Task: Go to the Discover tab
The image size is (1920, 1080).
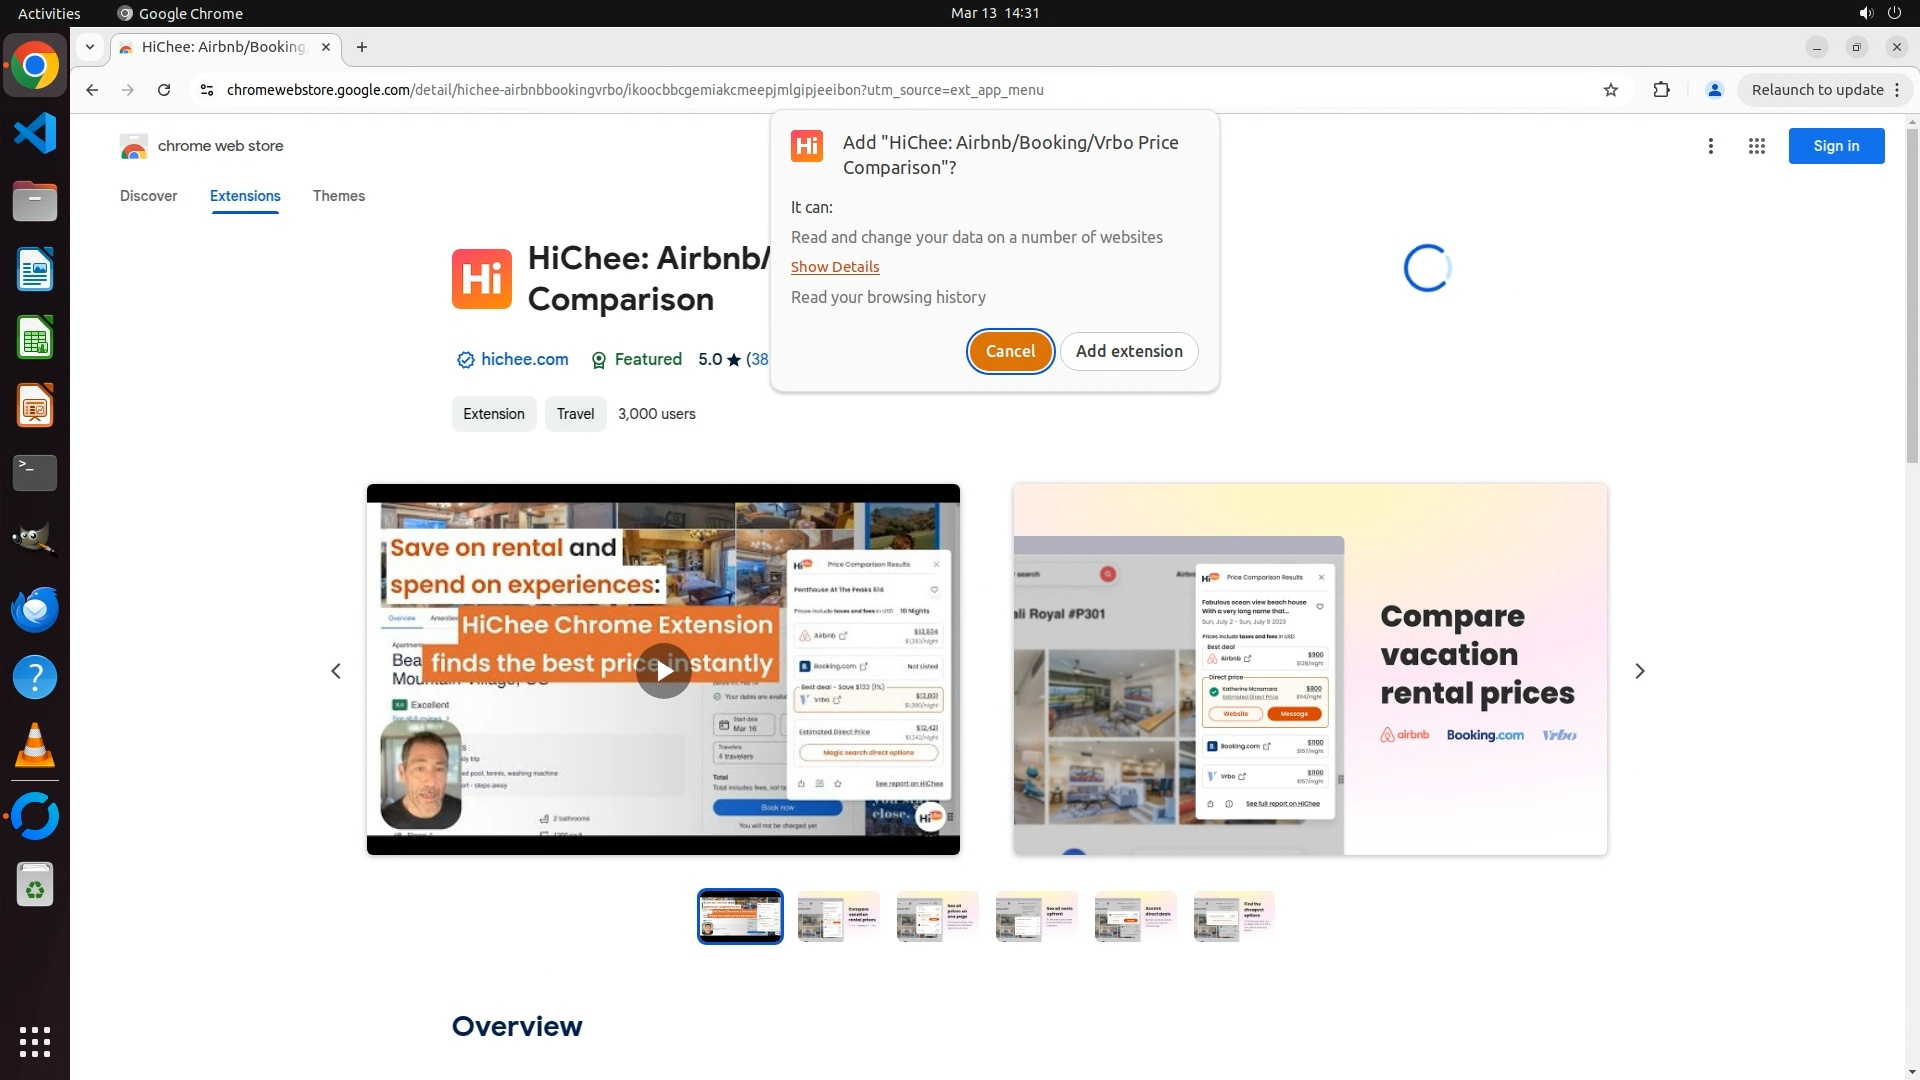Action: pos(148,196)
